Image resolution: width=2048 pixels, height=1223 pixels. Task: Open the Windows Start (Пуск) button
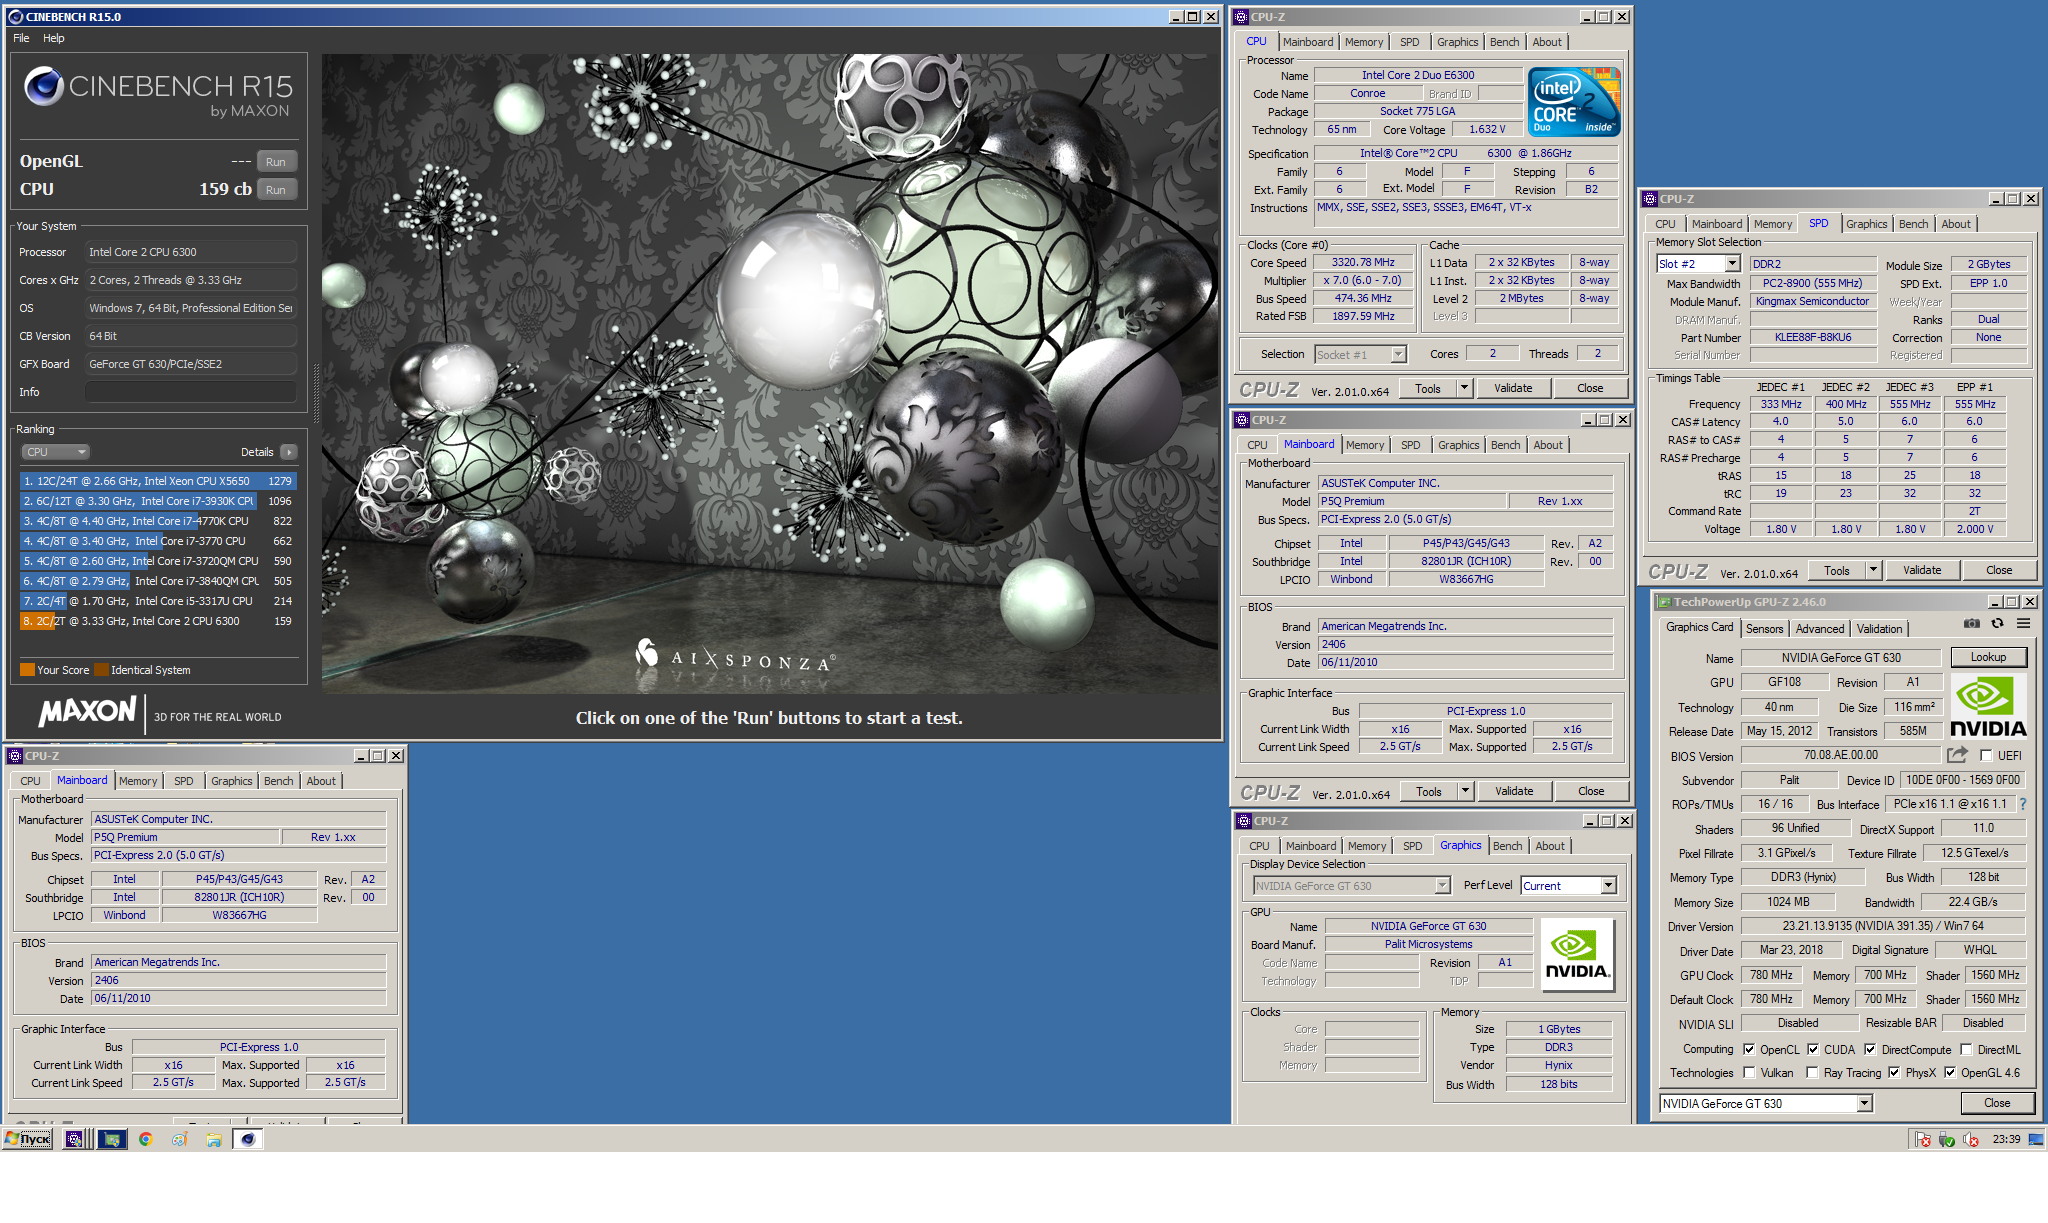(27, 1139)
